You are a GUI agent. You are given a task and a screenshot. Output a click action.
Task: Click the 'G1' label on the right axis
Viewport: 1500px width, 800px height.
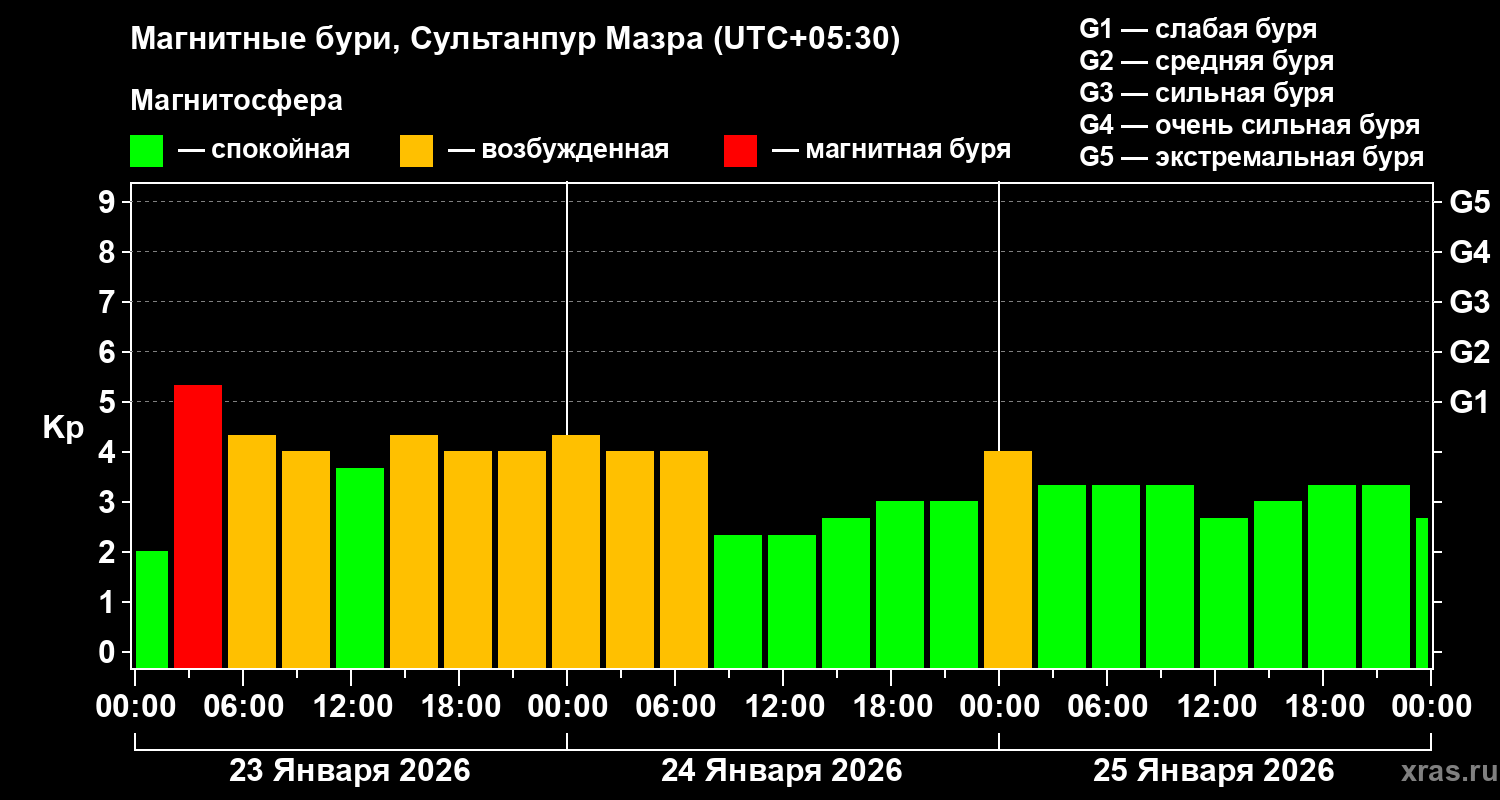click(x=1470, y=402)
